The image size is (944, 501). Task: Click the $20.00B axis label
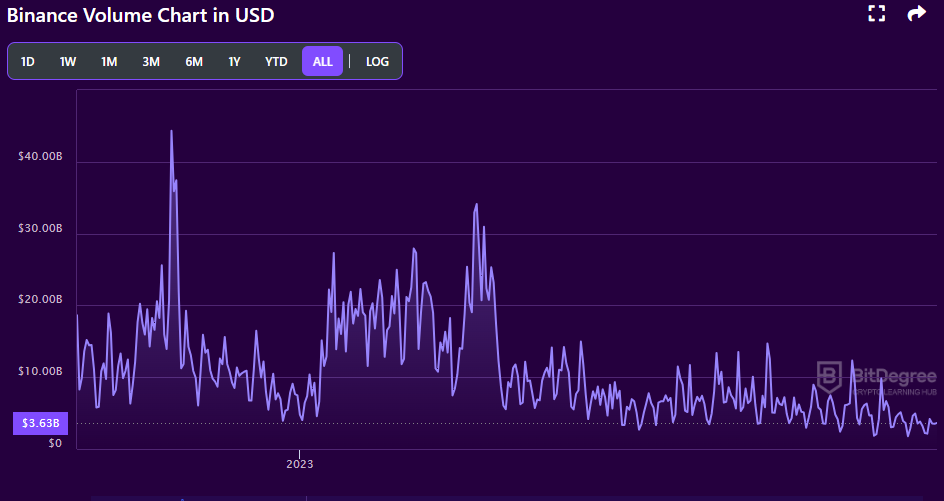40,299
